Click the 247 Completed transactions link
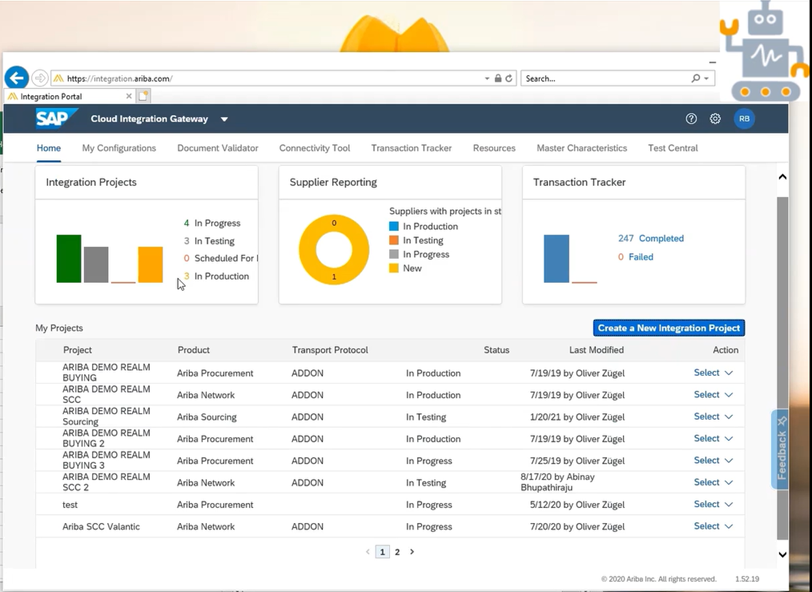Image resolution: width=812 pixels, height=592 pixels. click(x=650, y=239)
